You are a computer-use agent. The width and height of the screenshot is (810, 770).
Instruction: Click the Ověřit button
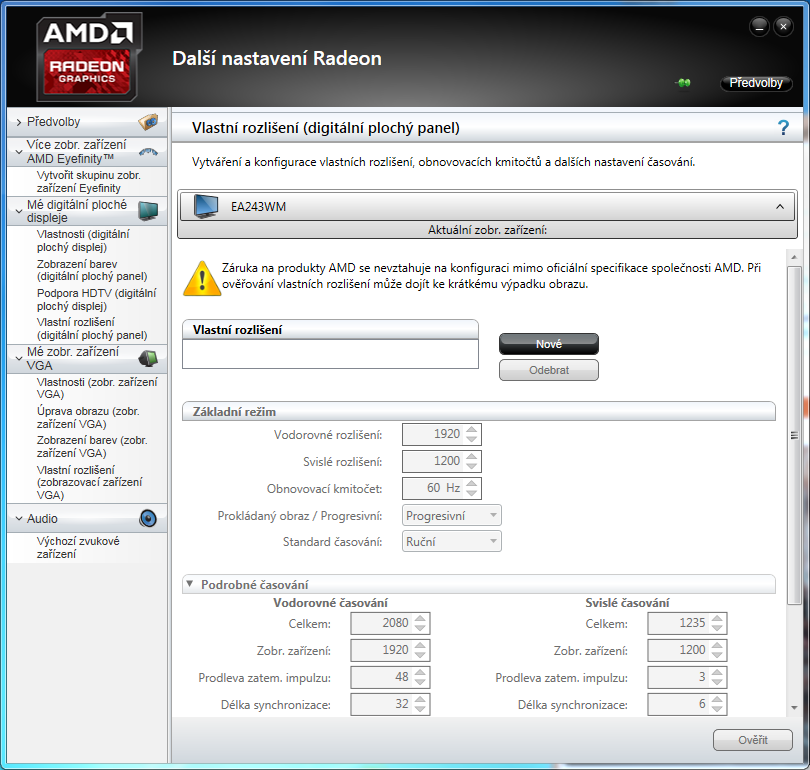tap(752, 740)
